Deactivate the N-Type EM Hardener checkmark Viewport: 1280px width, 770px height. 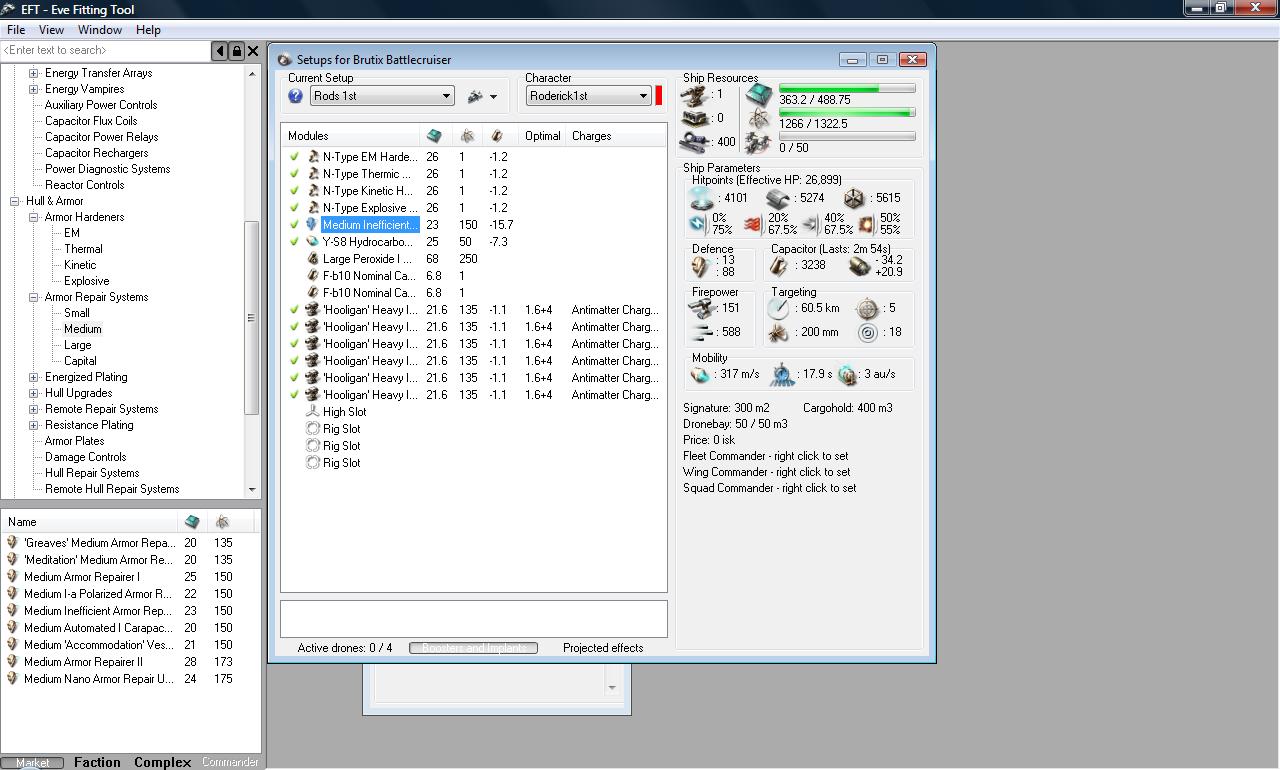(295, 157)
